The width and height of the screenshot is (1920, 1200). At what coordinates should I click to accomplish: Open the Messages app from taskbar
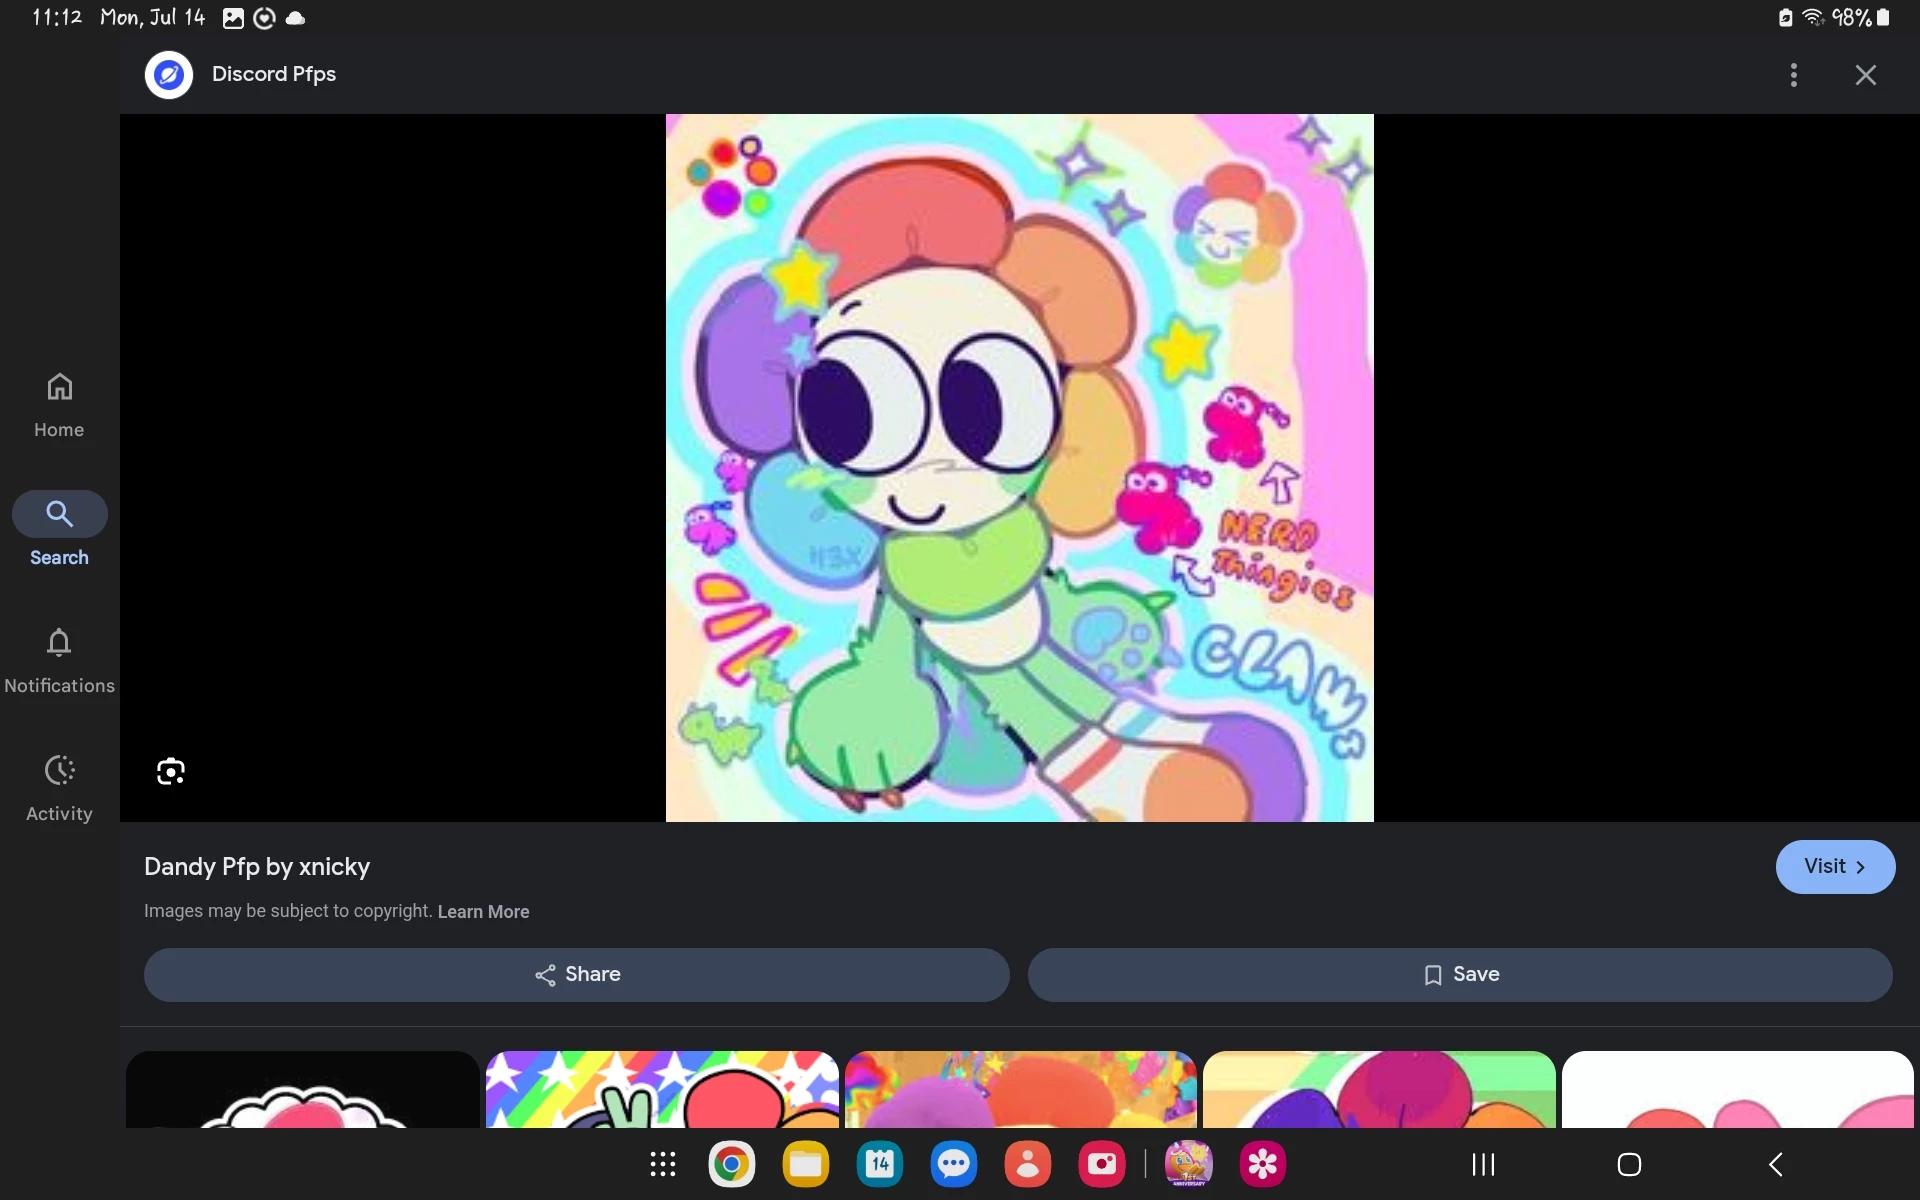click(x=954, y=1164)
